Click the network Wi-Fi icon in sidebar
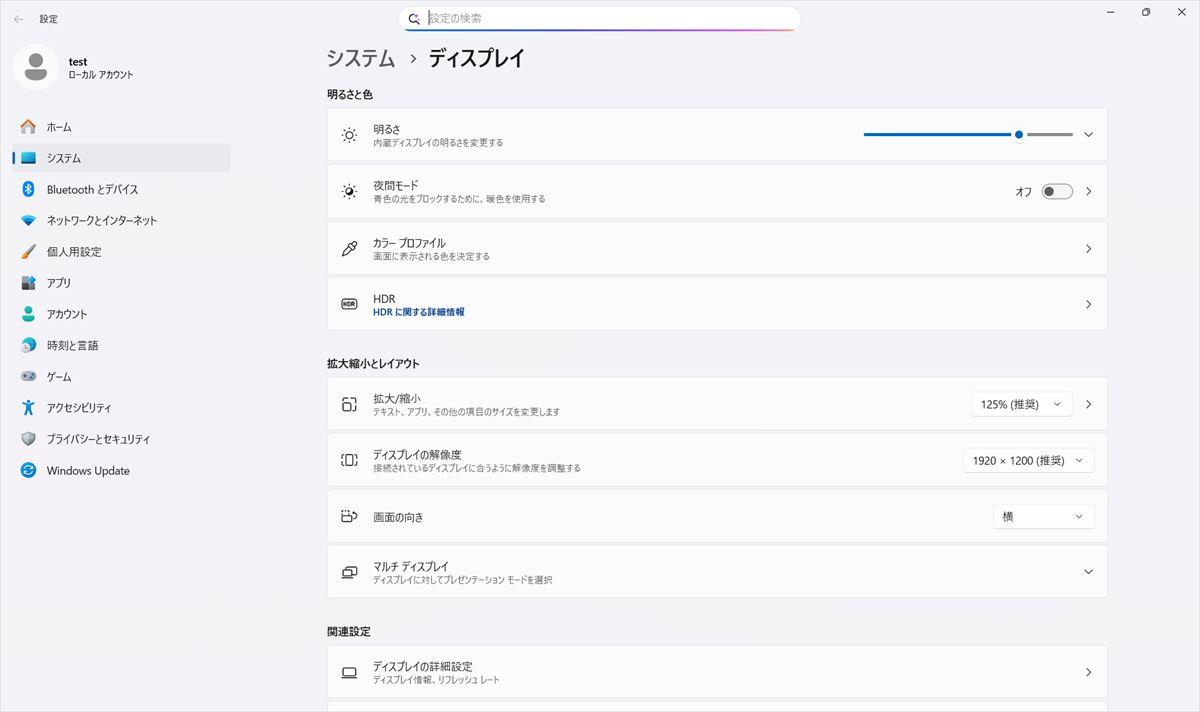 pyautogui.click(x=28, y=220)
